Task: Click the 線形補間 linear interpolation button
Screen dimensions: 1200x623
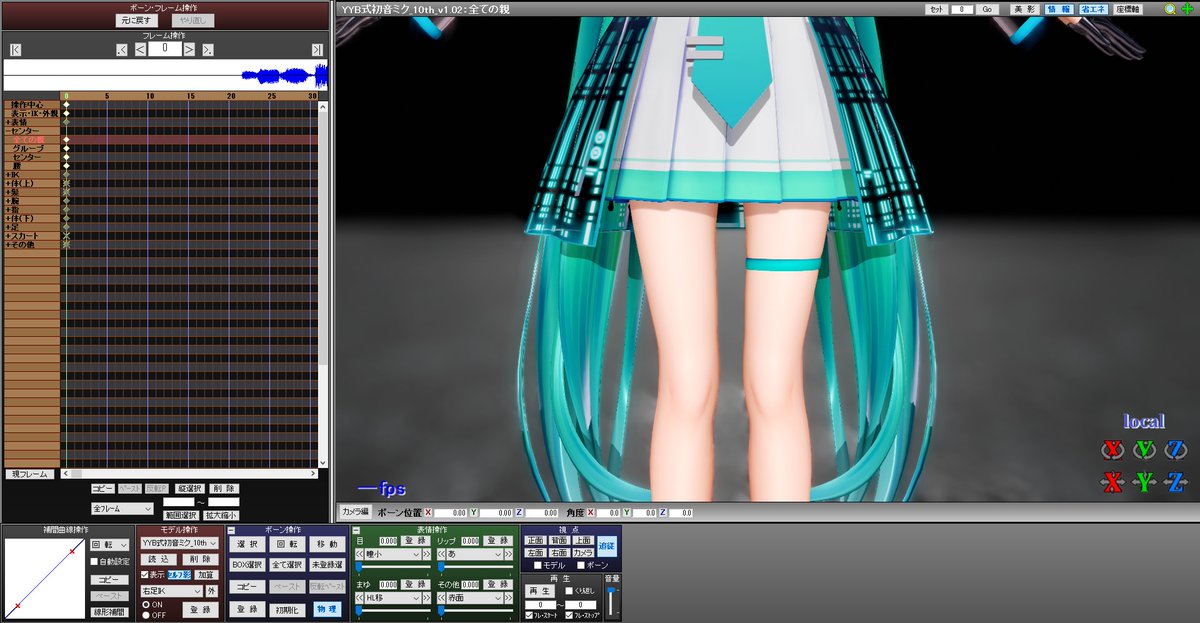Action: (109, 612)
